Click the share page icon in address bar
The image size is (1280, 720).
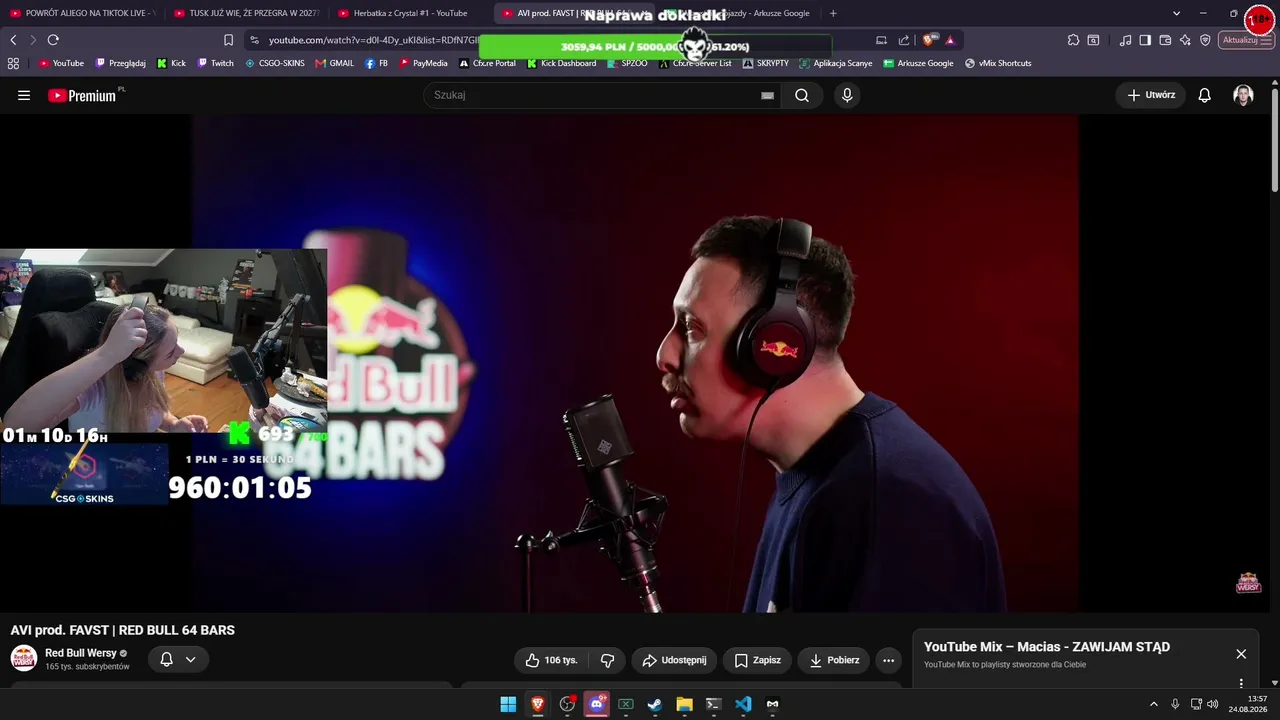[x=904, y=40]
